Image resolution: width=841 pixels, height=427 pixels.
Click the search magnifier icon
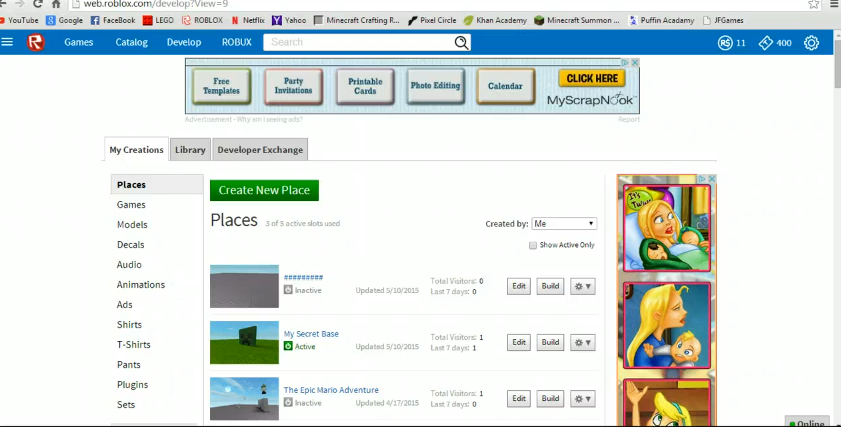pos(461,42)
